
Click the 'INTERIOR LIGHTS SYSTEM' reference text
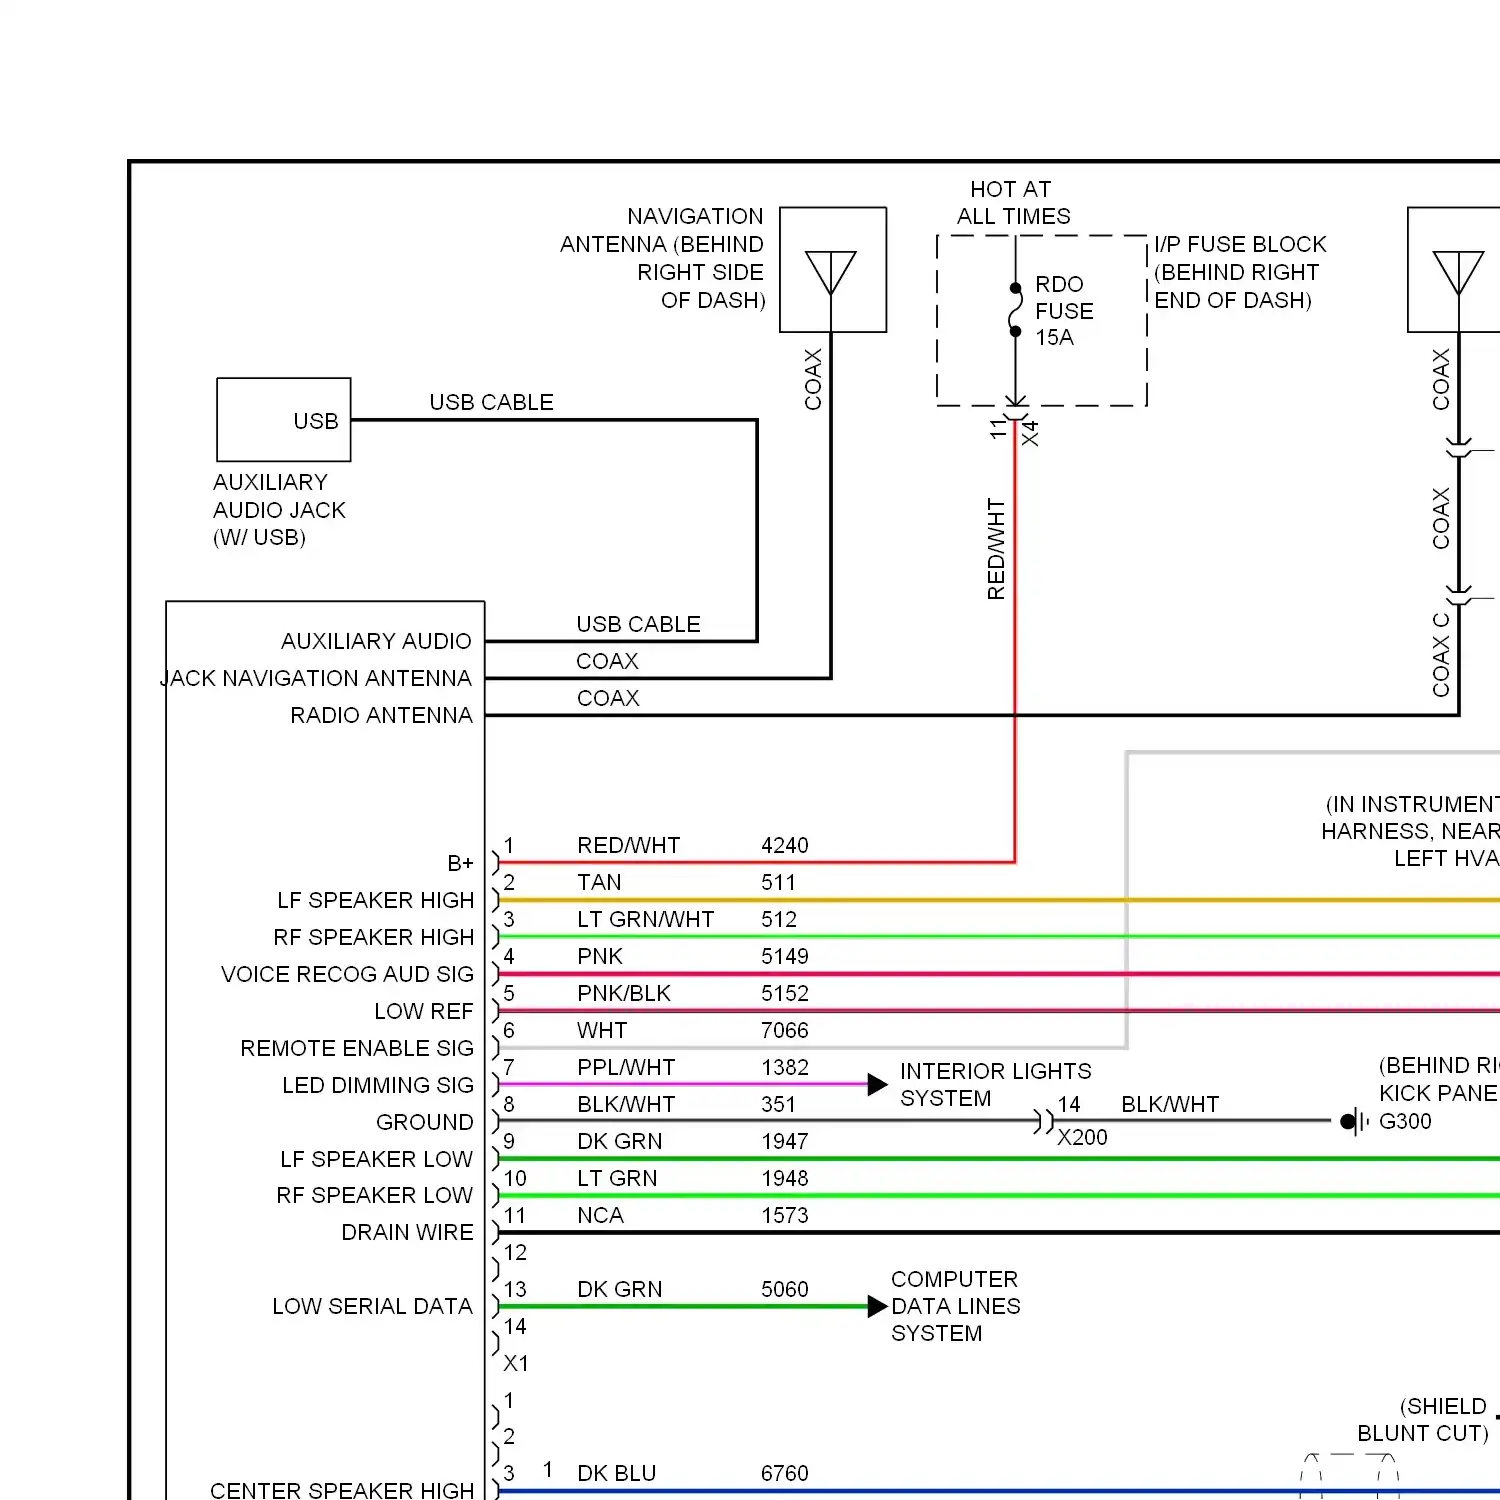995,1085
